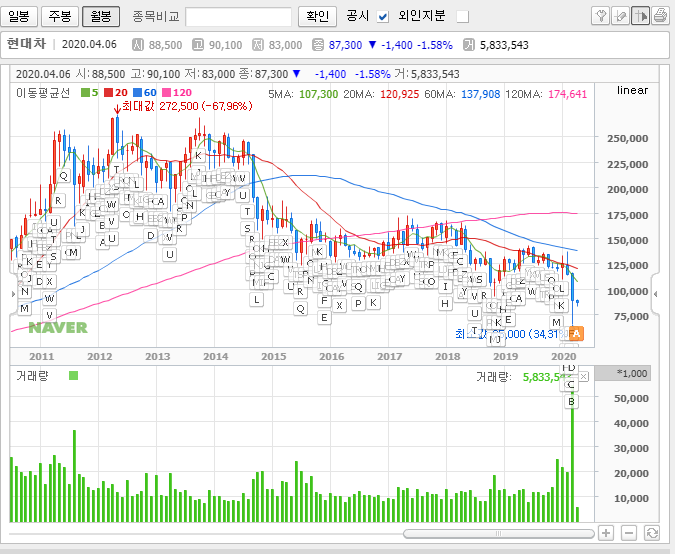Screen dimensions: 682x554
Task: Toggle the 공시 disclosure checkbox
Action: coord(383,17)
